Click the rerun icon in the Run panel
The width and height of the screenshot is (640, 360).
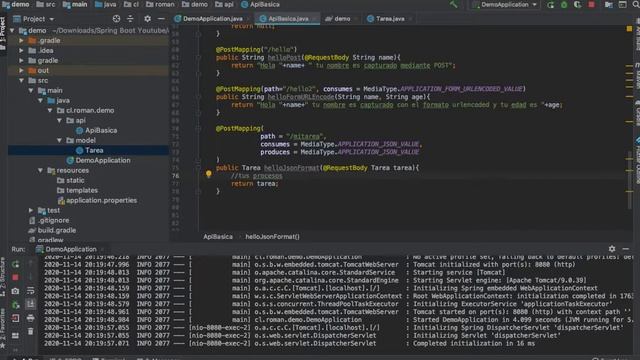[16, 264]
